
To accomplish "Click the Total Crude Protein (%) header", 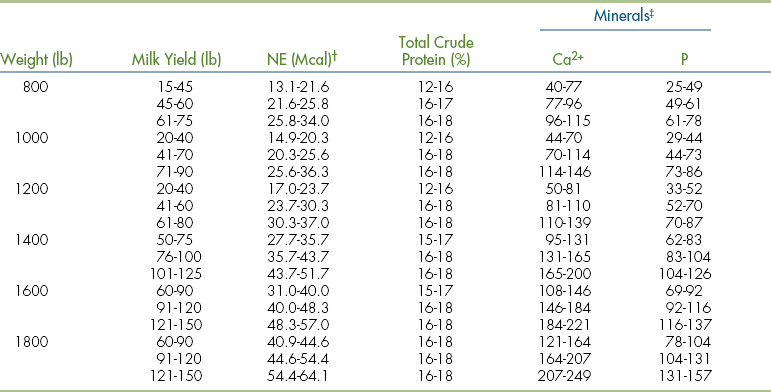I will click(436, 51).
